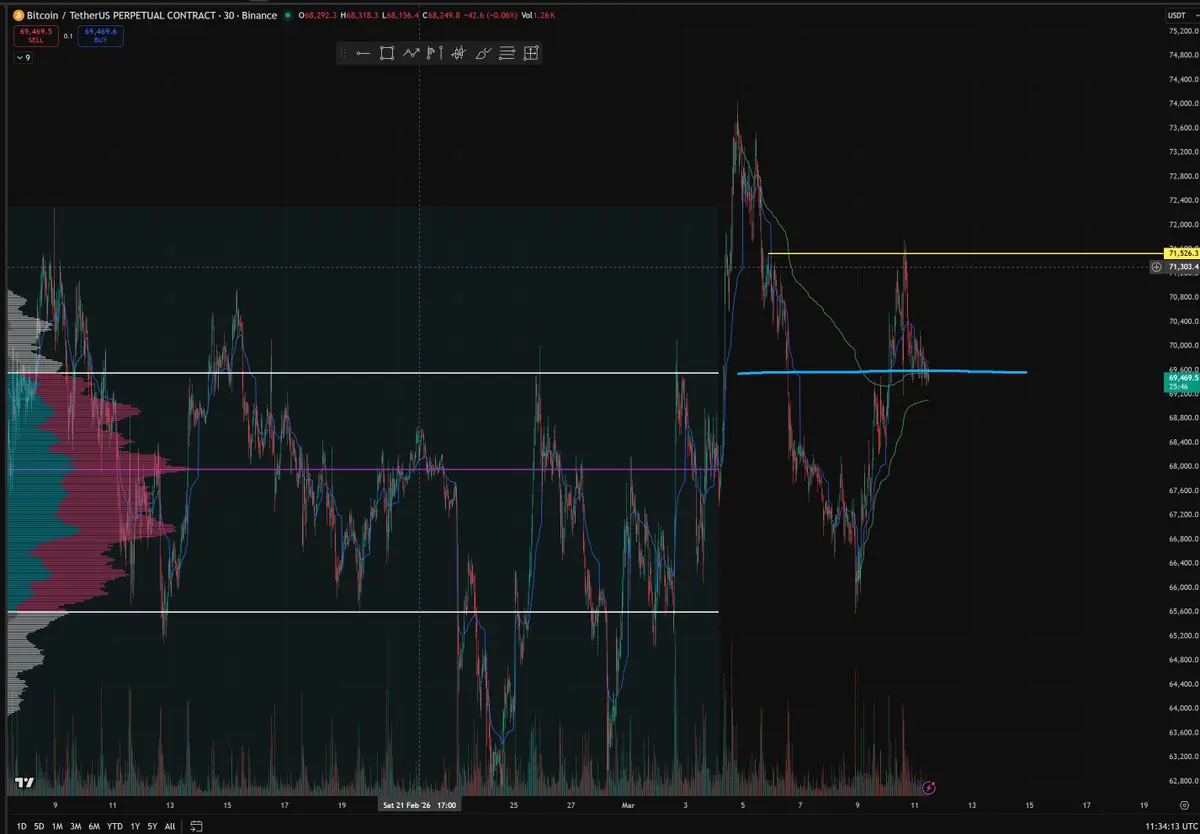The image size is (1200, 834).
Task: Select the rectangle shape tool
Action: [387, 53]
